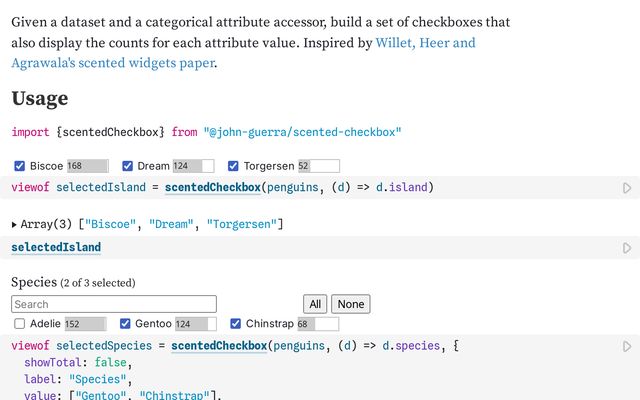Screen dimensions: 640x400
Task: Run the viewof selectedIsland cell play icon
Action: point(627,187)
